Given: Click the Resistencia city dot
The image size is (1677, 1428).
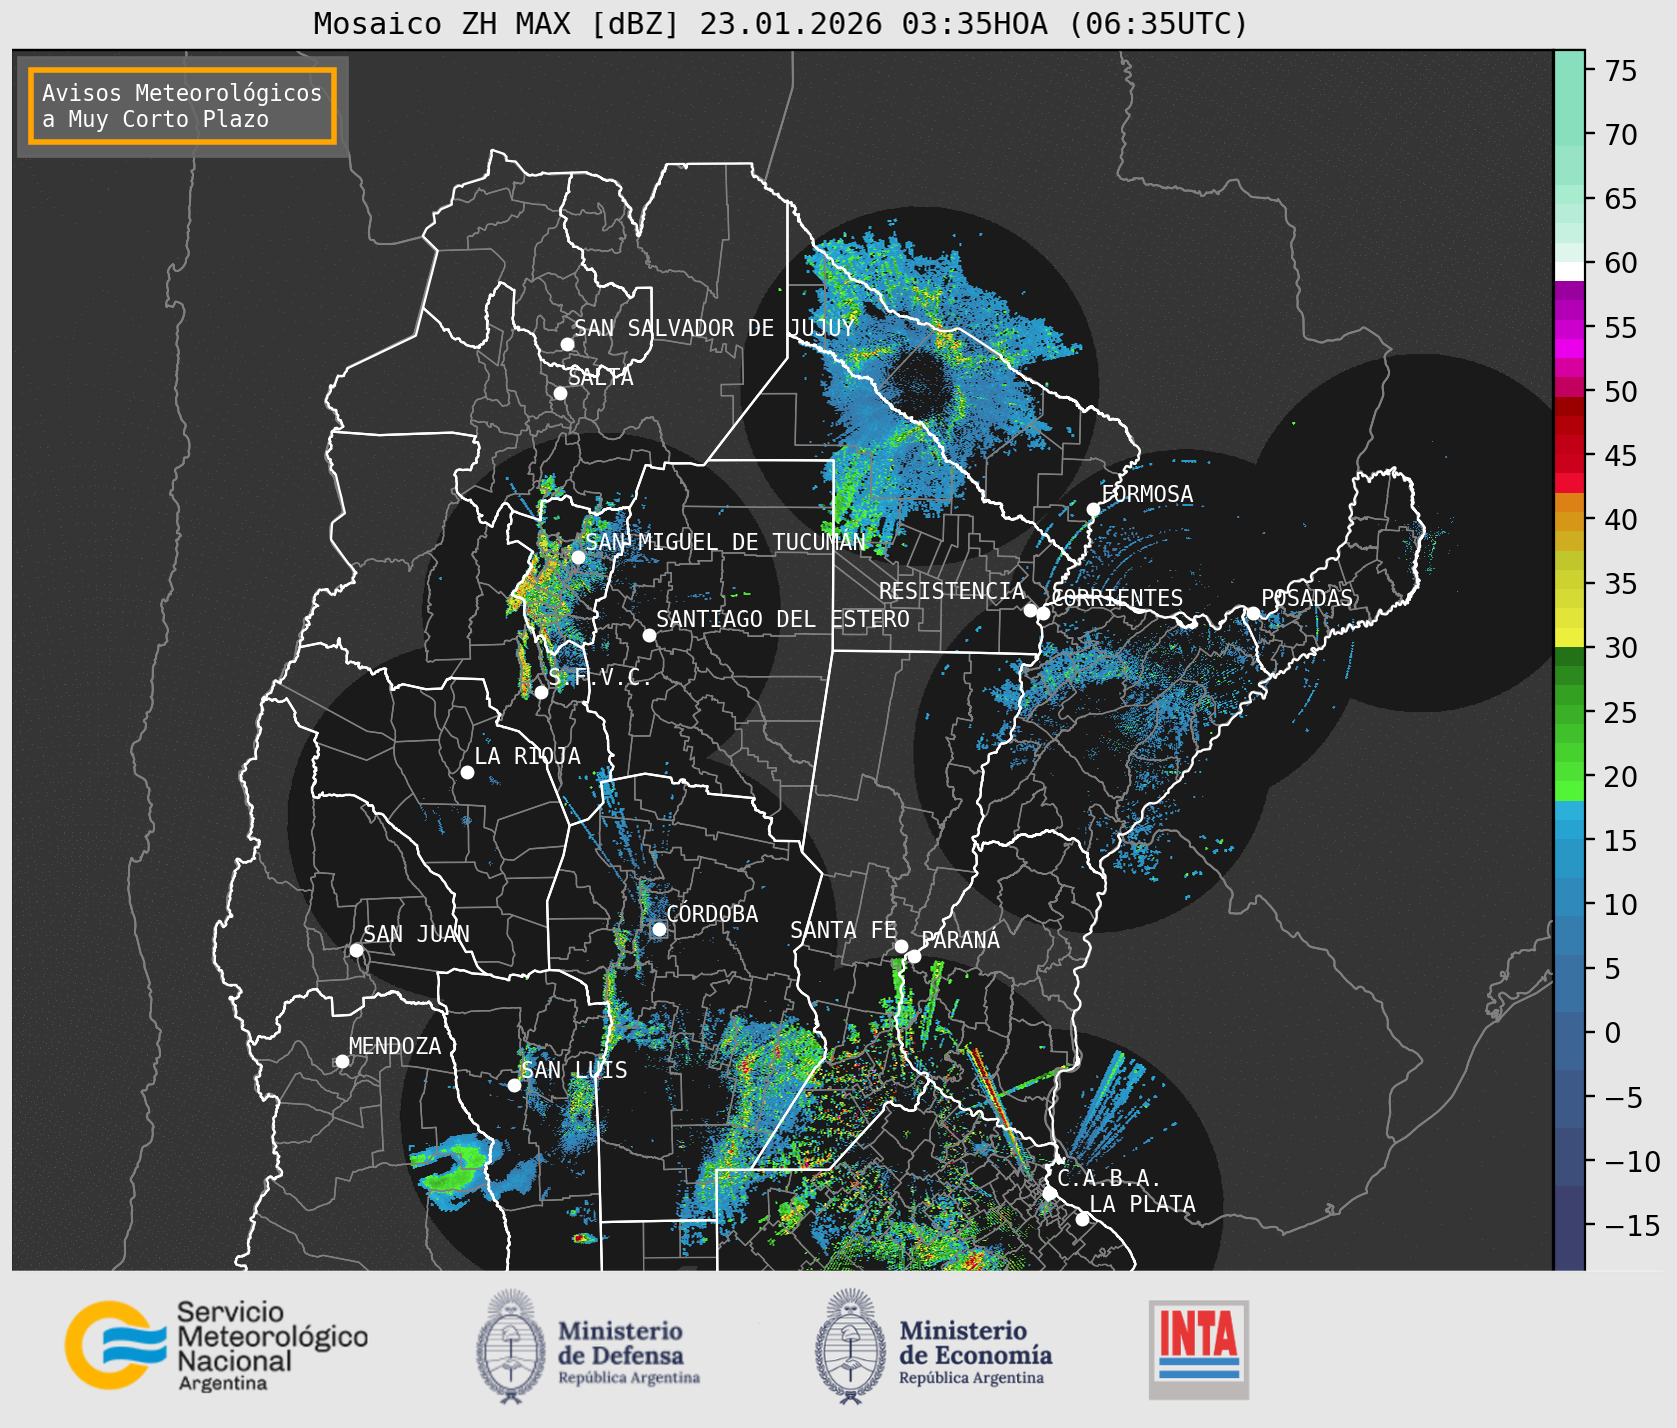Looking at the screenshot, I should coord(1030,610).
